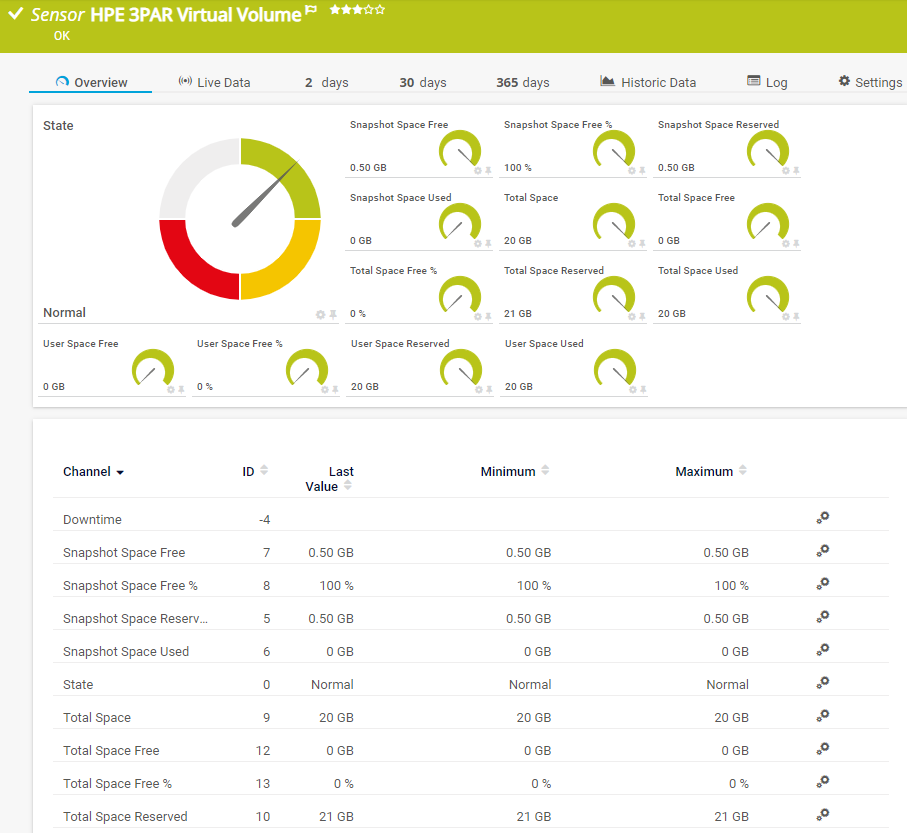907x833 pixels.
Task: Open channel settings gear for the Downtime row
Action: [x=823, y=518]
